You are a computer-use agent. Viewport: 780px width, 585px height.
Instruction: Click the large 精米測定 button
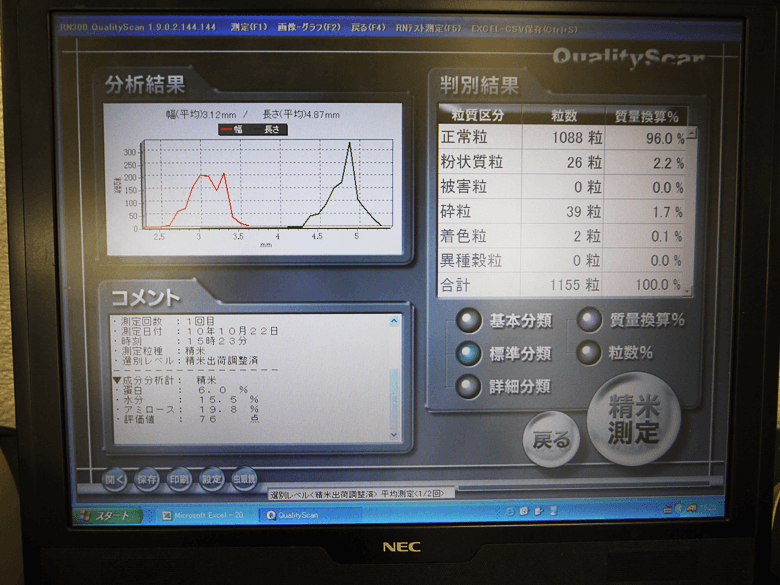point(634,419)
